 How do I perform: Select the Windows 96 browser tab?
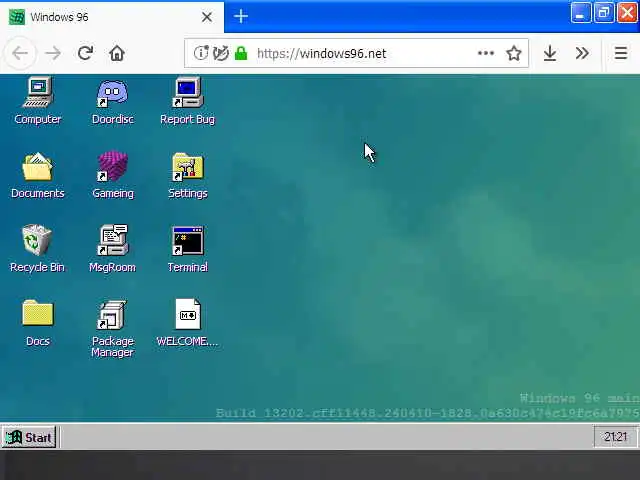(x=112, y=17)
